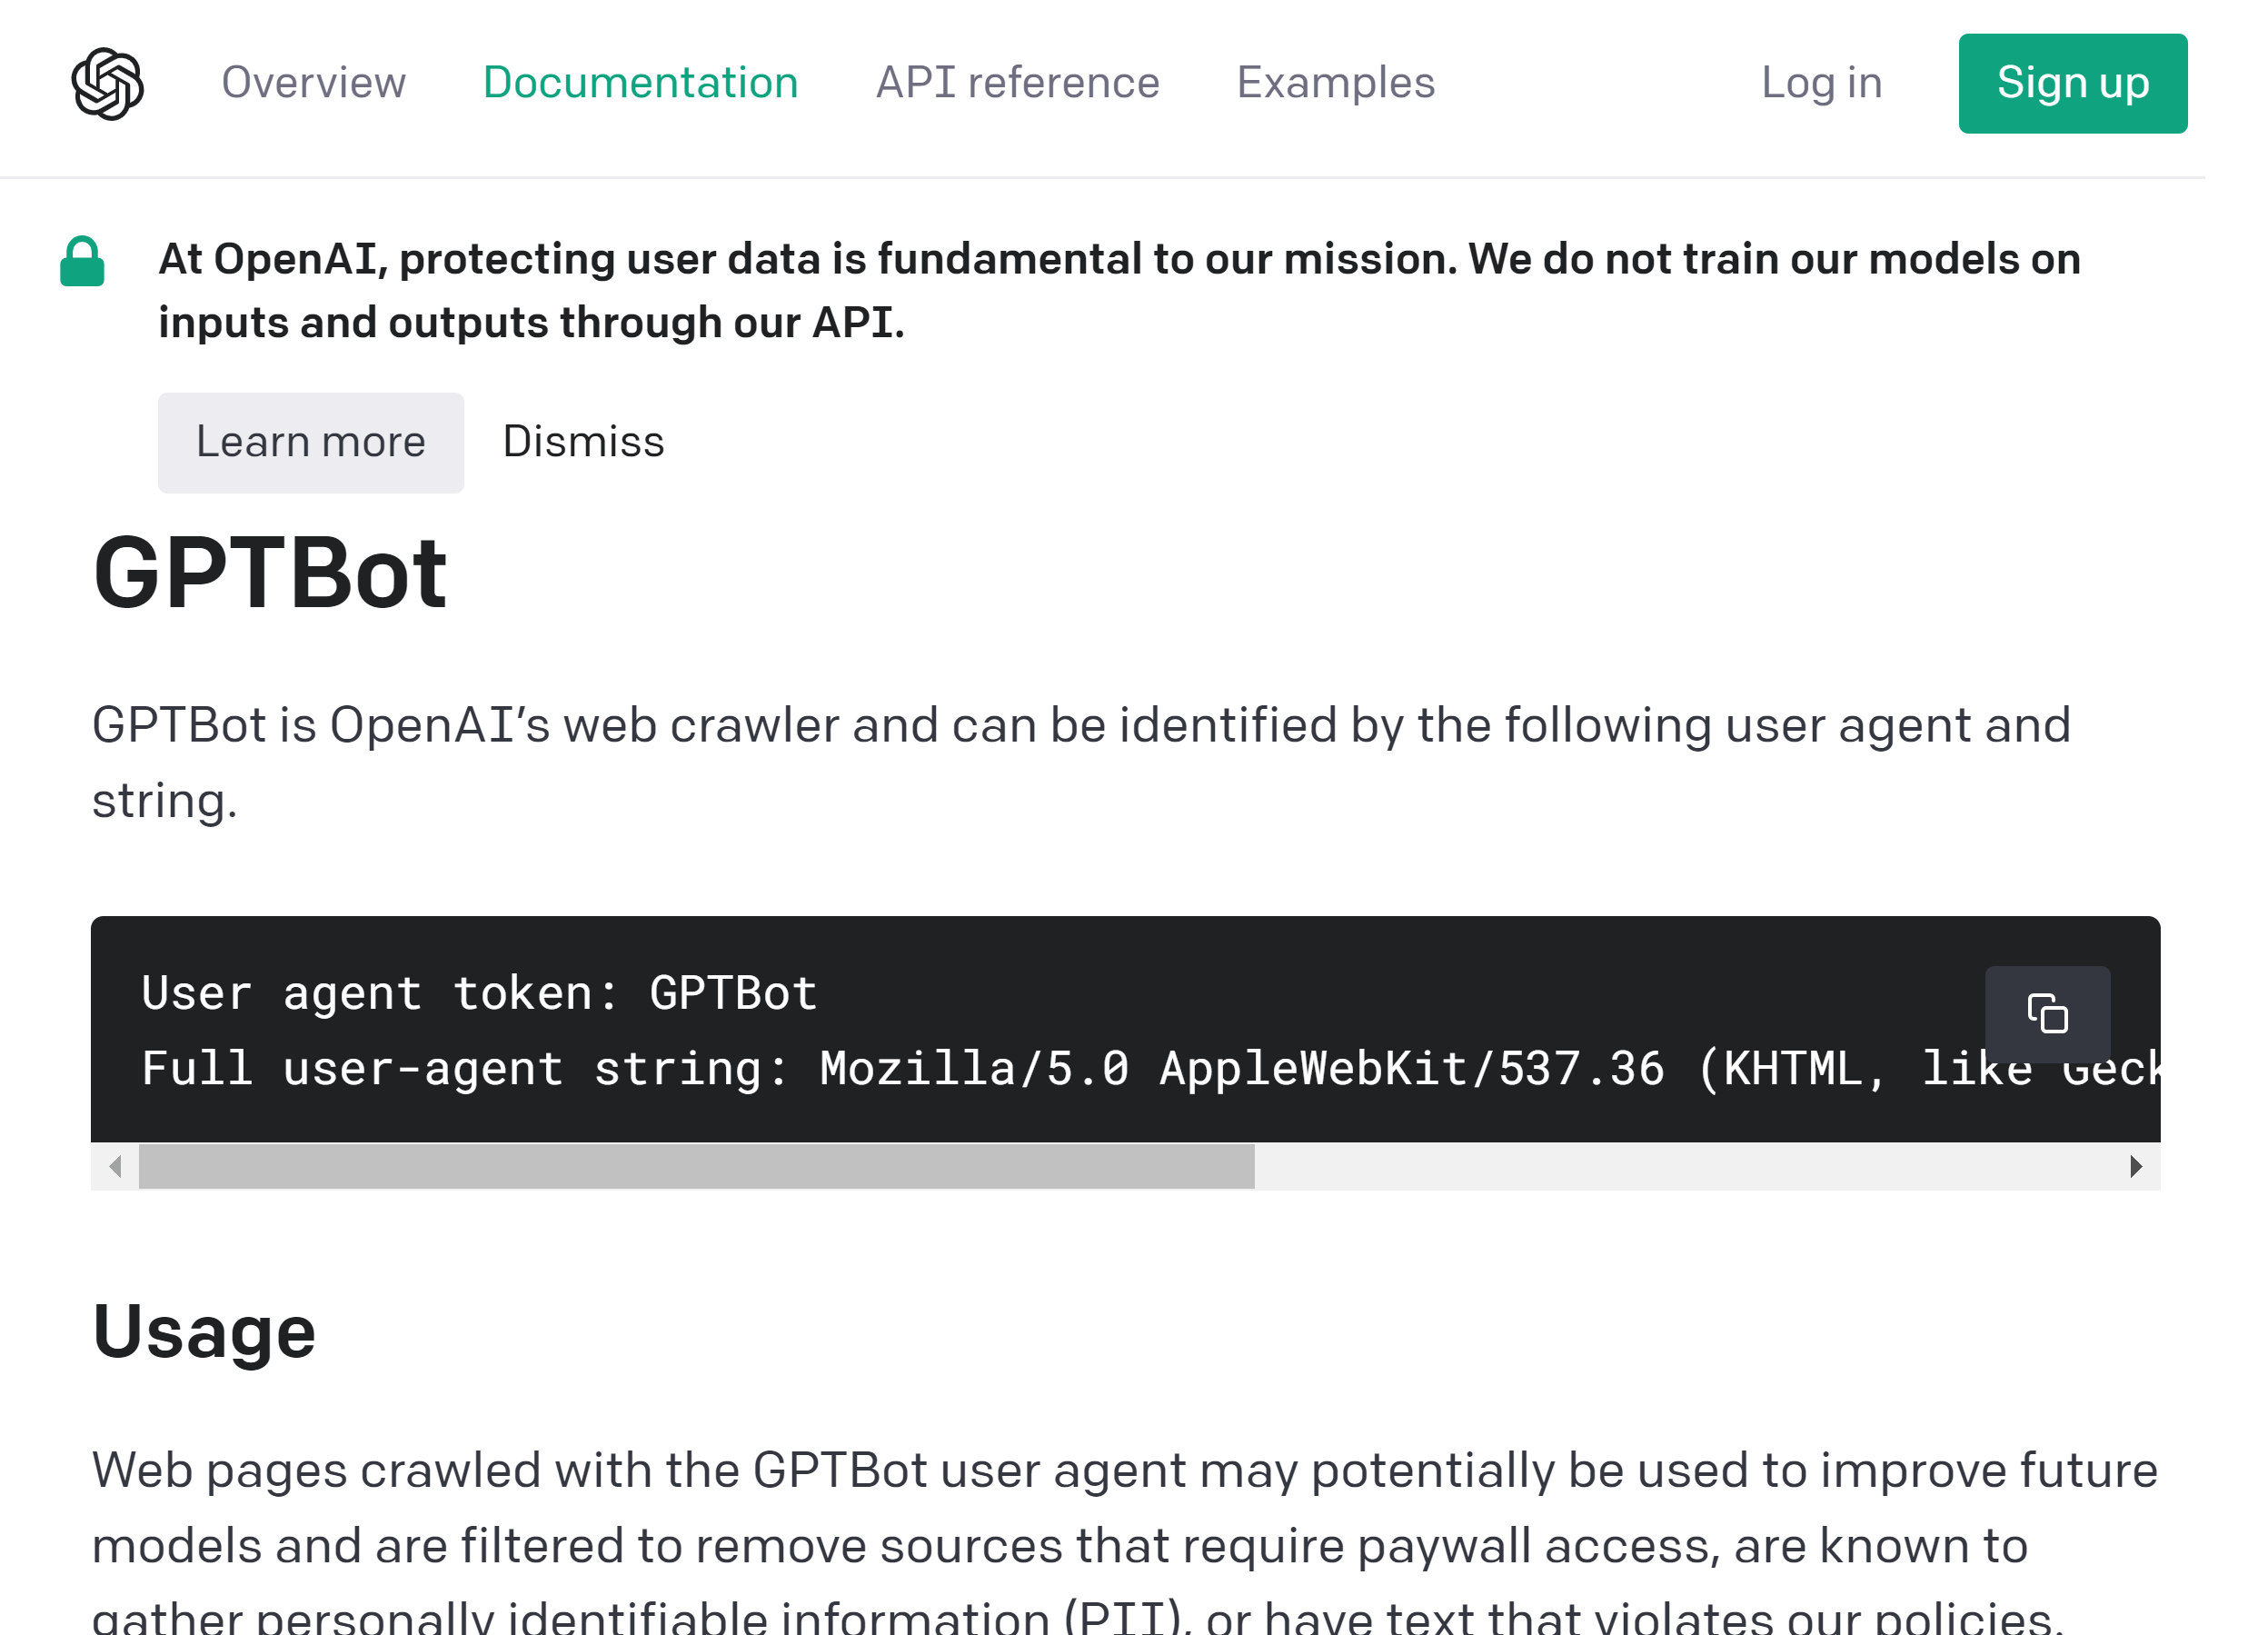Click the horizontal scrollbar thumb

pyautogui.click(x=696, y=1166)
